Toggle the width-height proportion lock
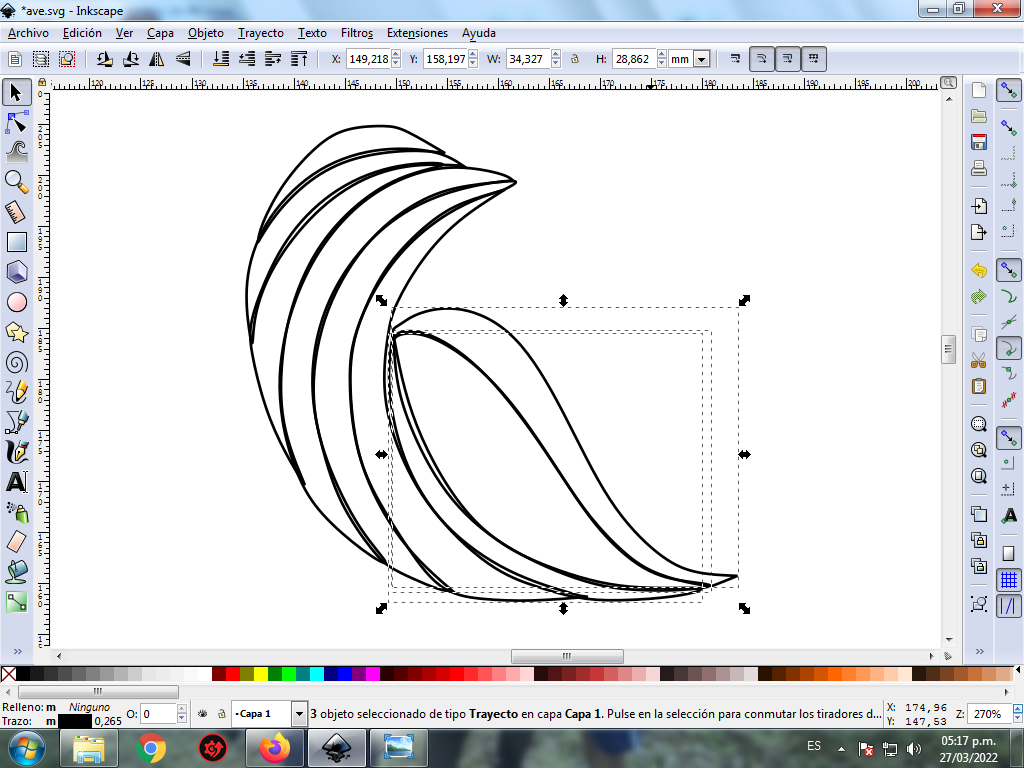Image resolution: width=1024 pixels, height=768 pixels. pos(575,59)
